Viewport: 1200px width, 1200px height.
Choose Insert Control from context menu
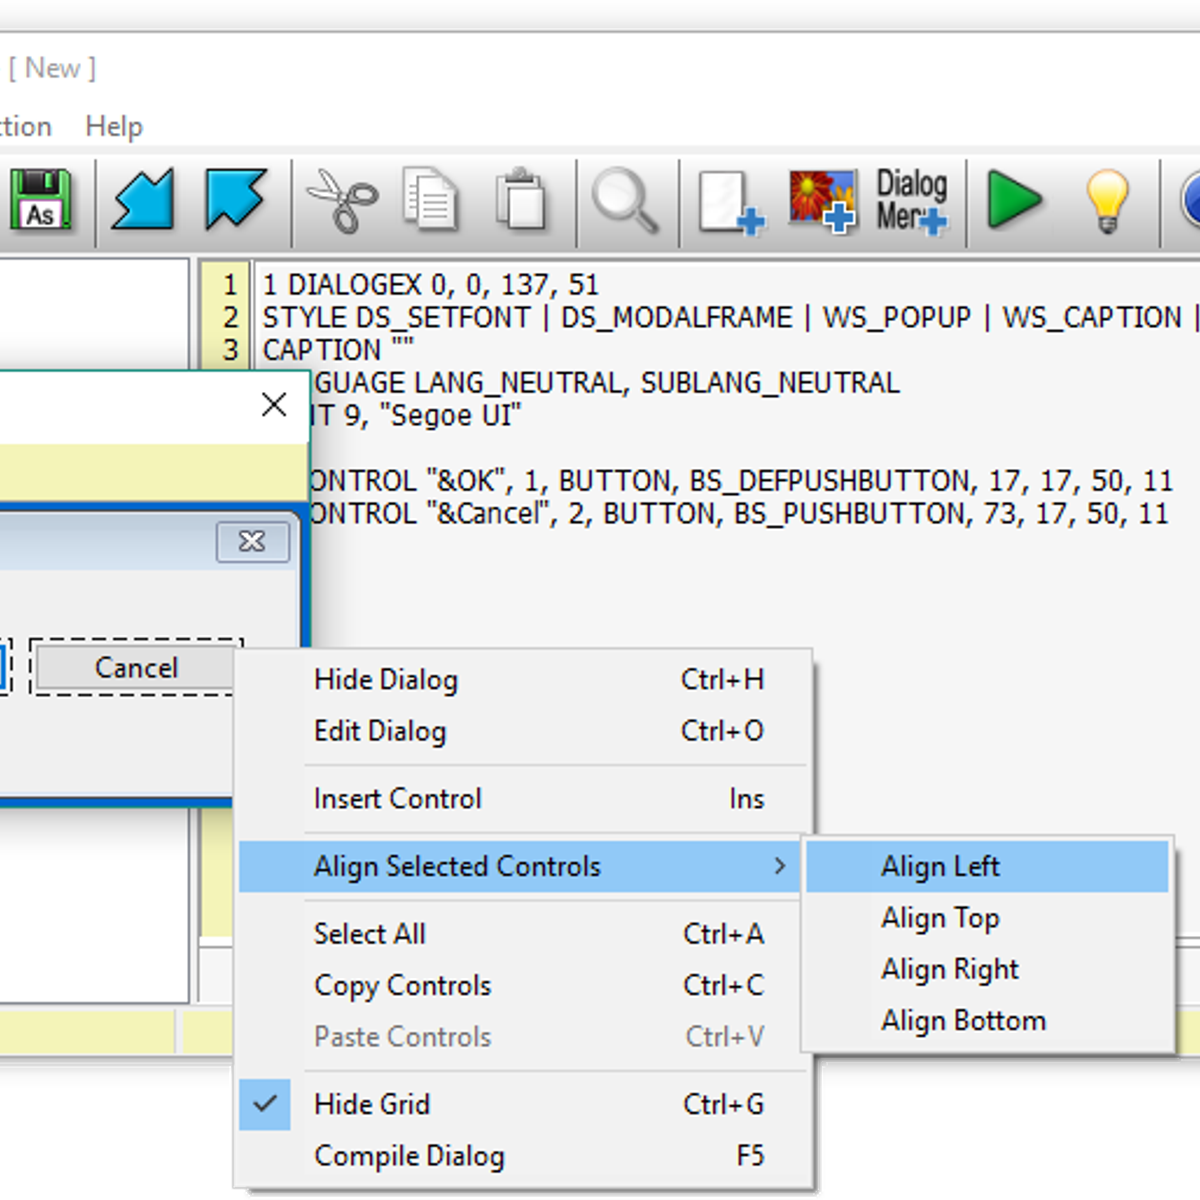tap(398, 799)
